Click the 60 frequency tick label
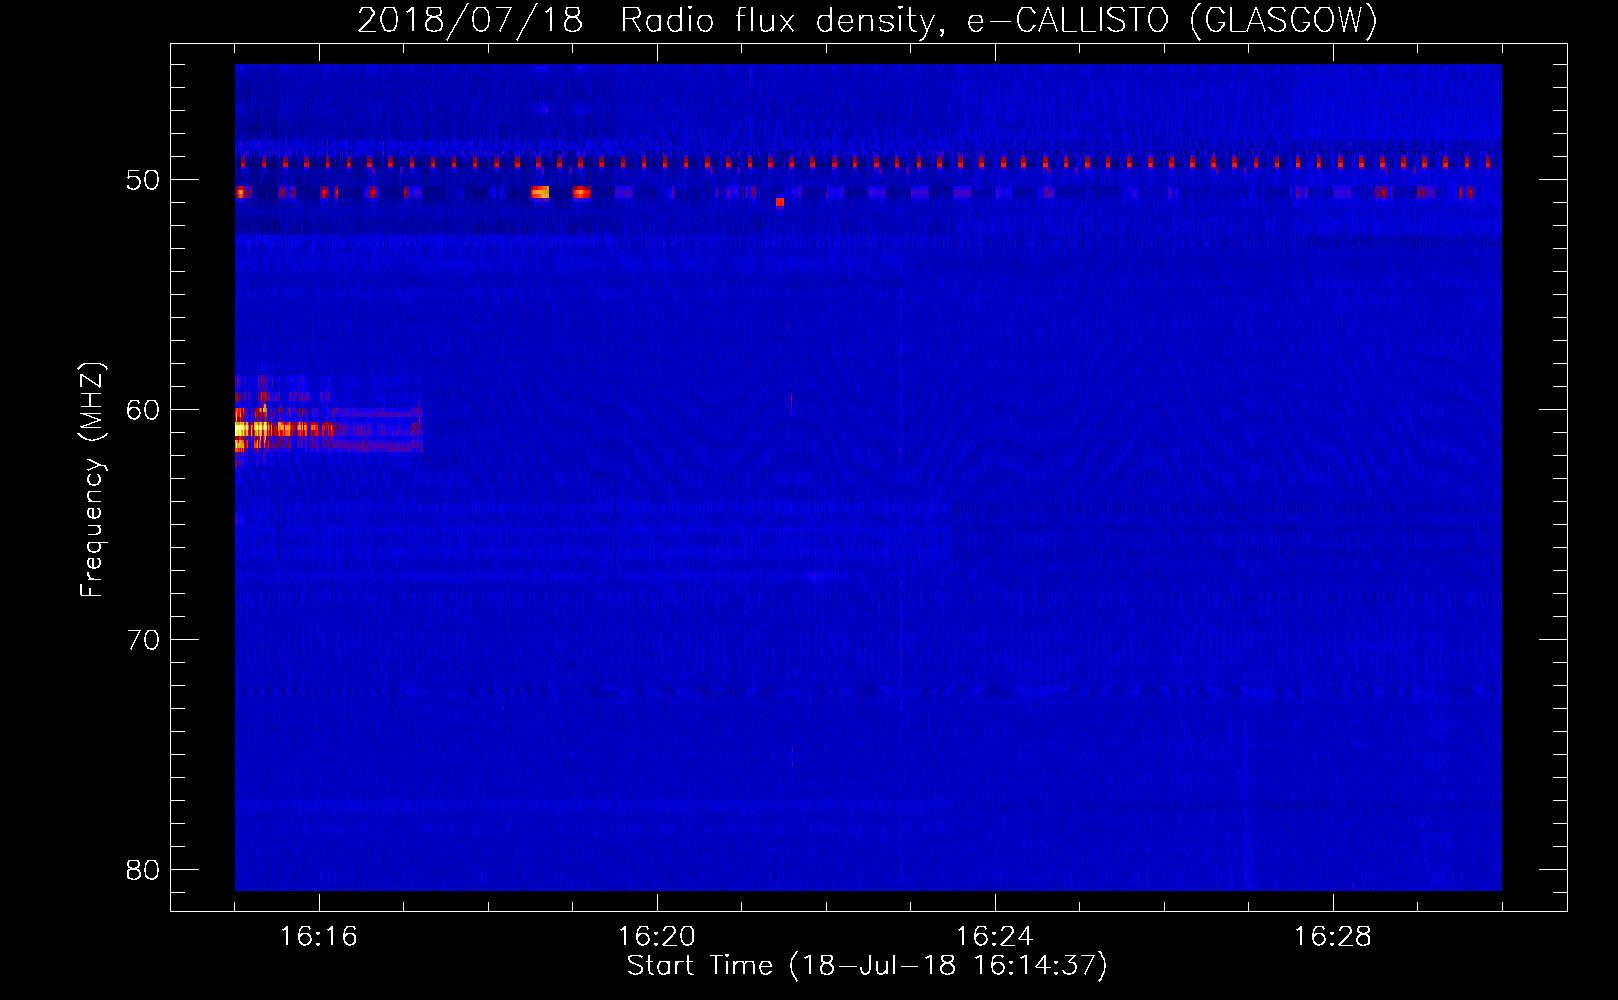The image size is (1618, 1000). point(143,410)
